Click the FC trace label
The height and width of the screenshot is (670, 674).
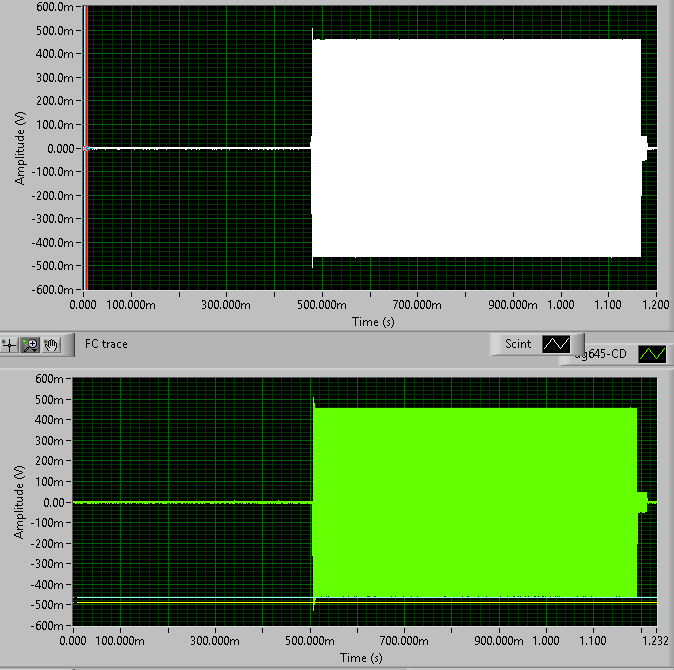106,344
